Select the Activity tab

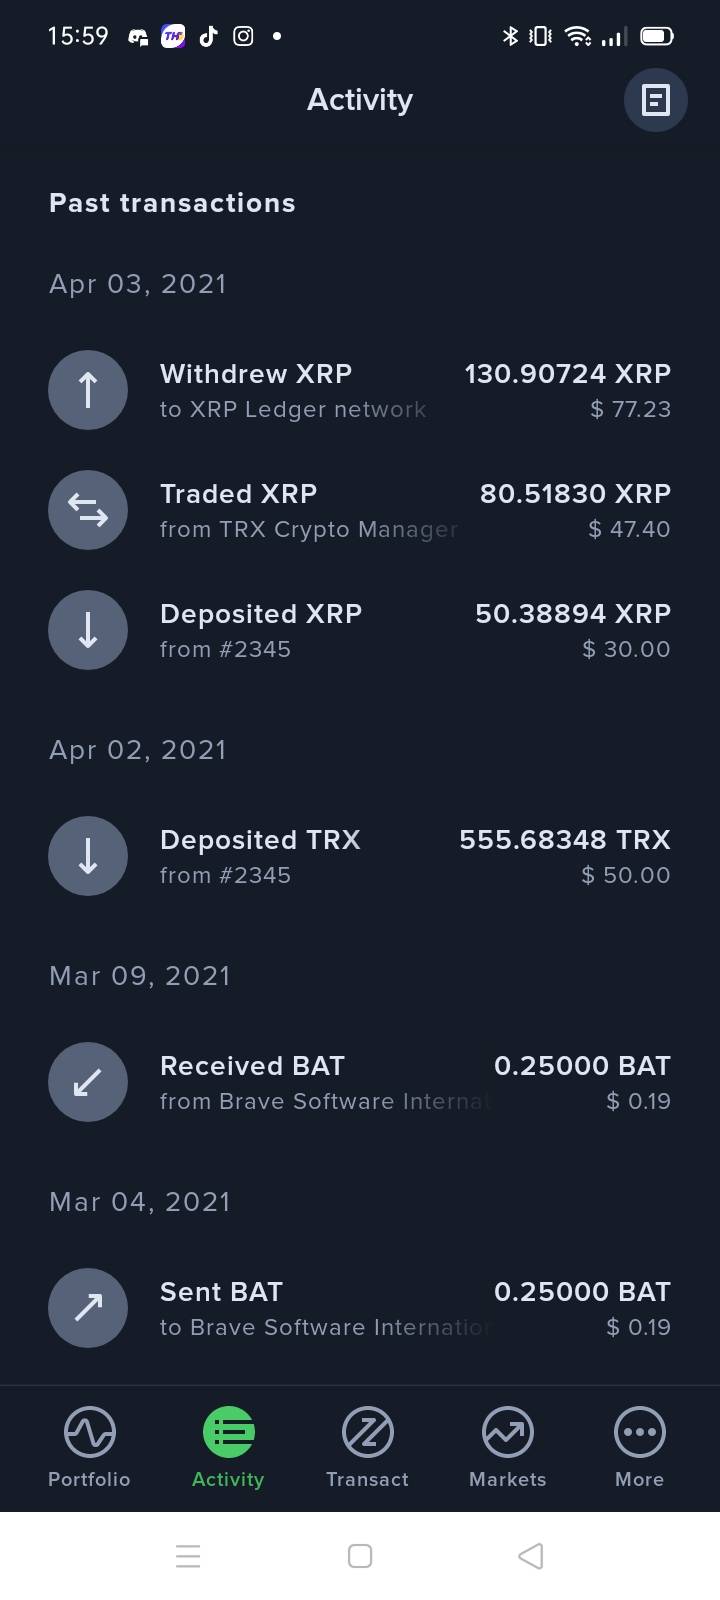pyautogui.click(x=228, y=1447)
